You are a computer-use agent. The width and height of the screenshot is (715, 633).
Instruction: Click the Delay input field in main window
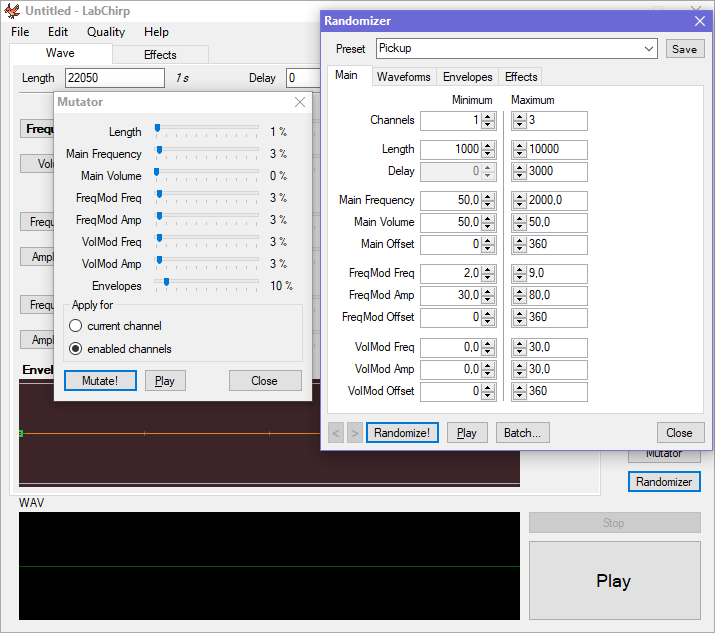click(303, 78)
